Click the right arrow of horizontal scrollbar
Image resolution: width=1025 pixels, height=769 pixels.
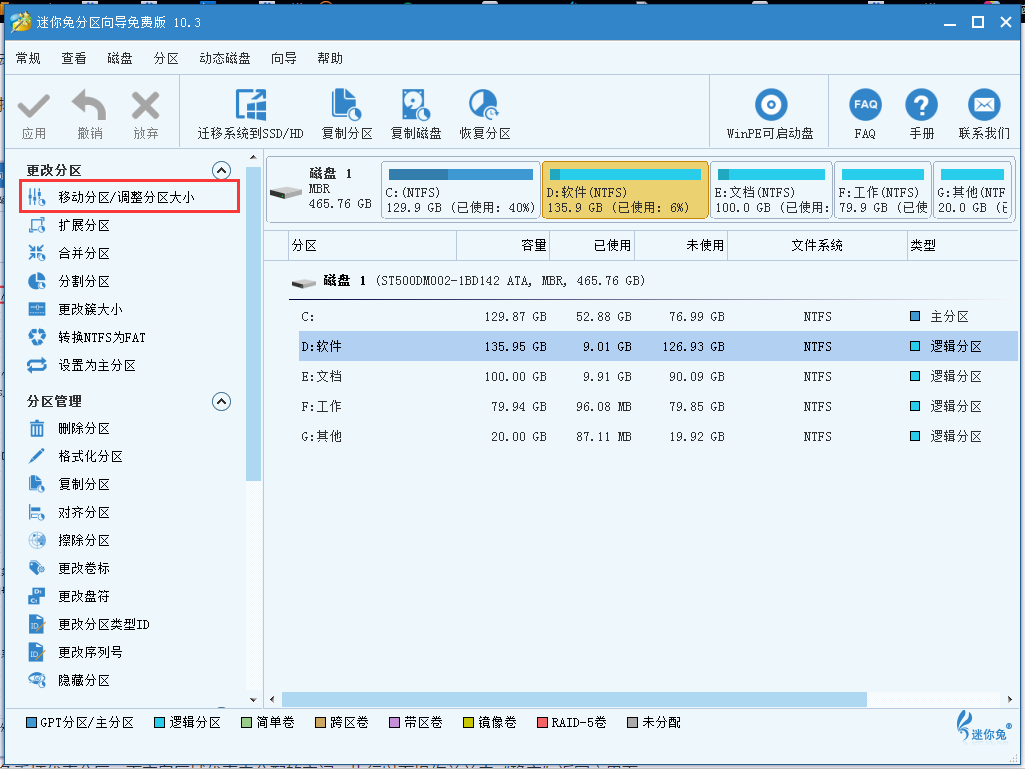click(1011, 700)
